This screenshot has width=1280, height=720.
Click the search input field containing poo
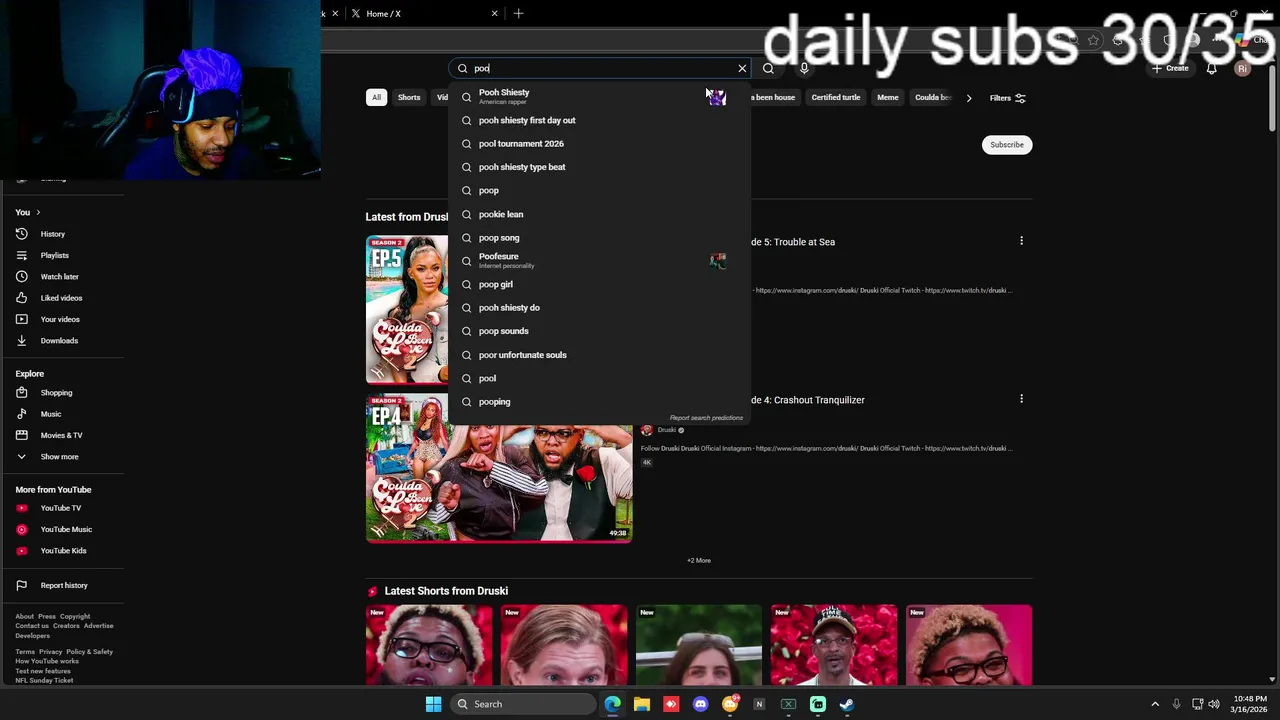(600, 68)
